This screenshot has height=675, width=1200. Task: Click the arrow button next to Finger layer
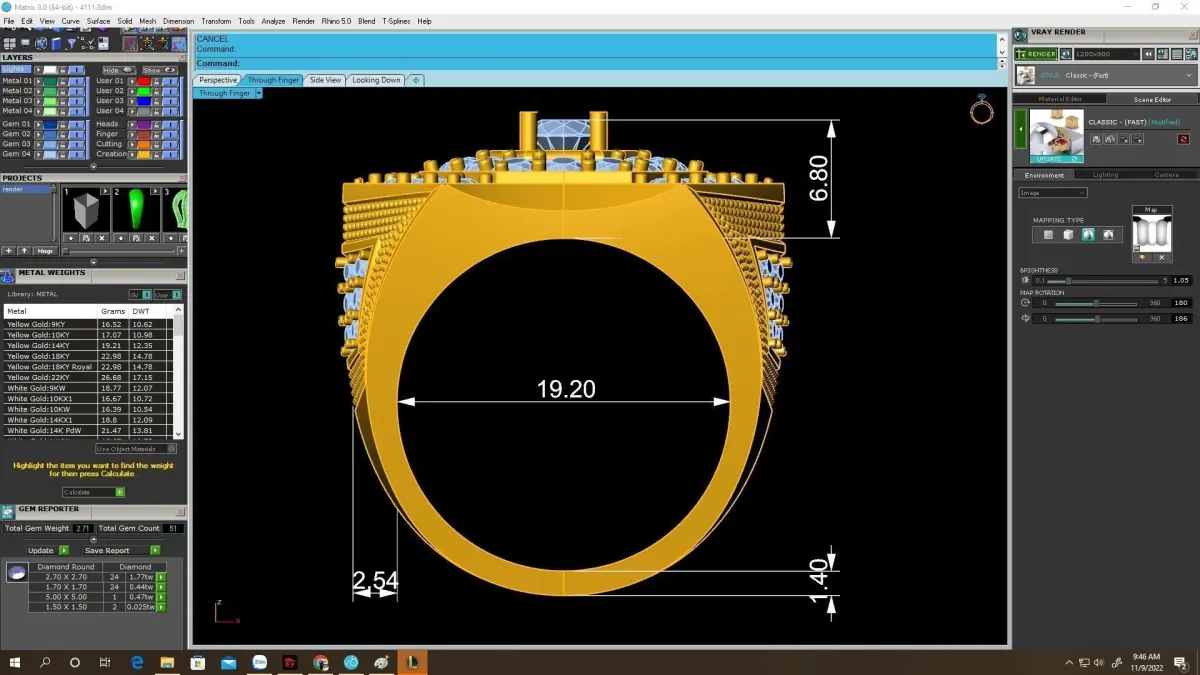click(x=131, y=134)
